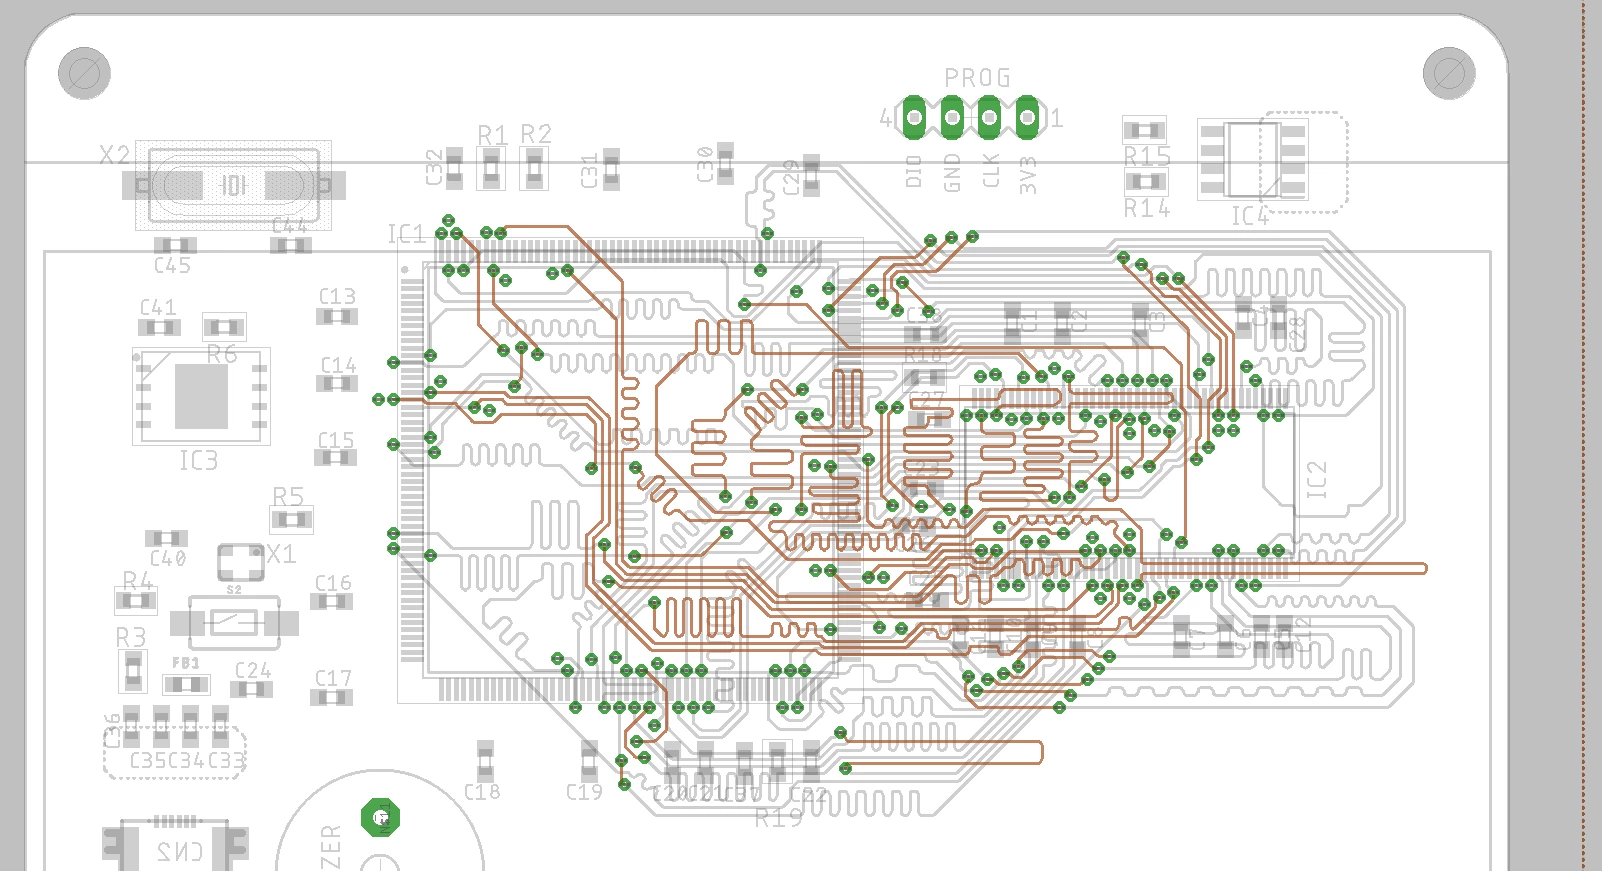
Task: Select resistor R5 footprint
Action: [291, 520]
